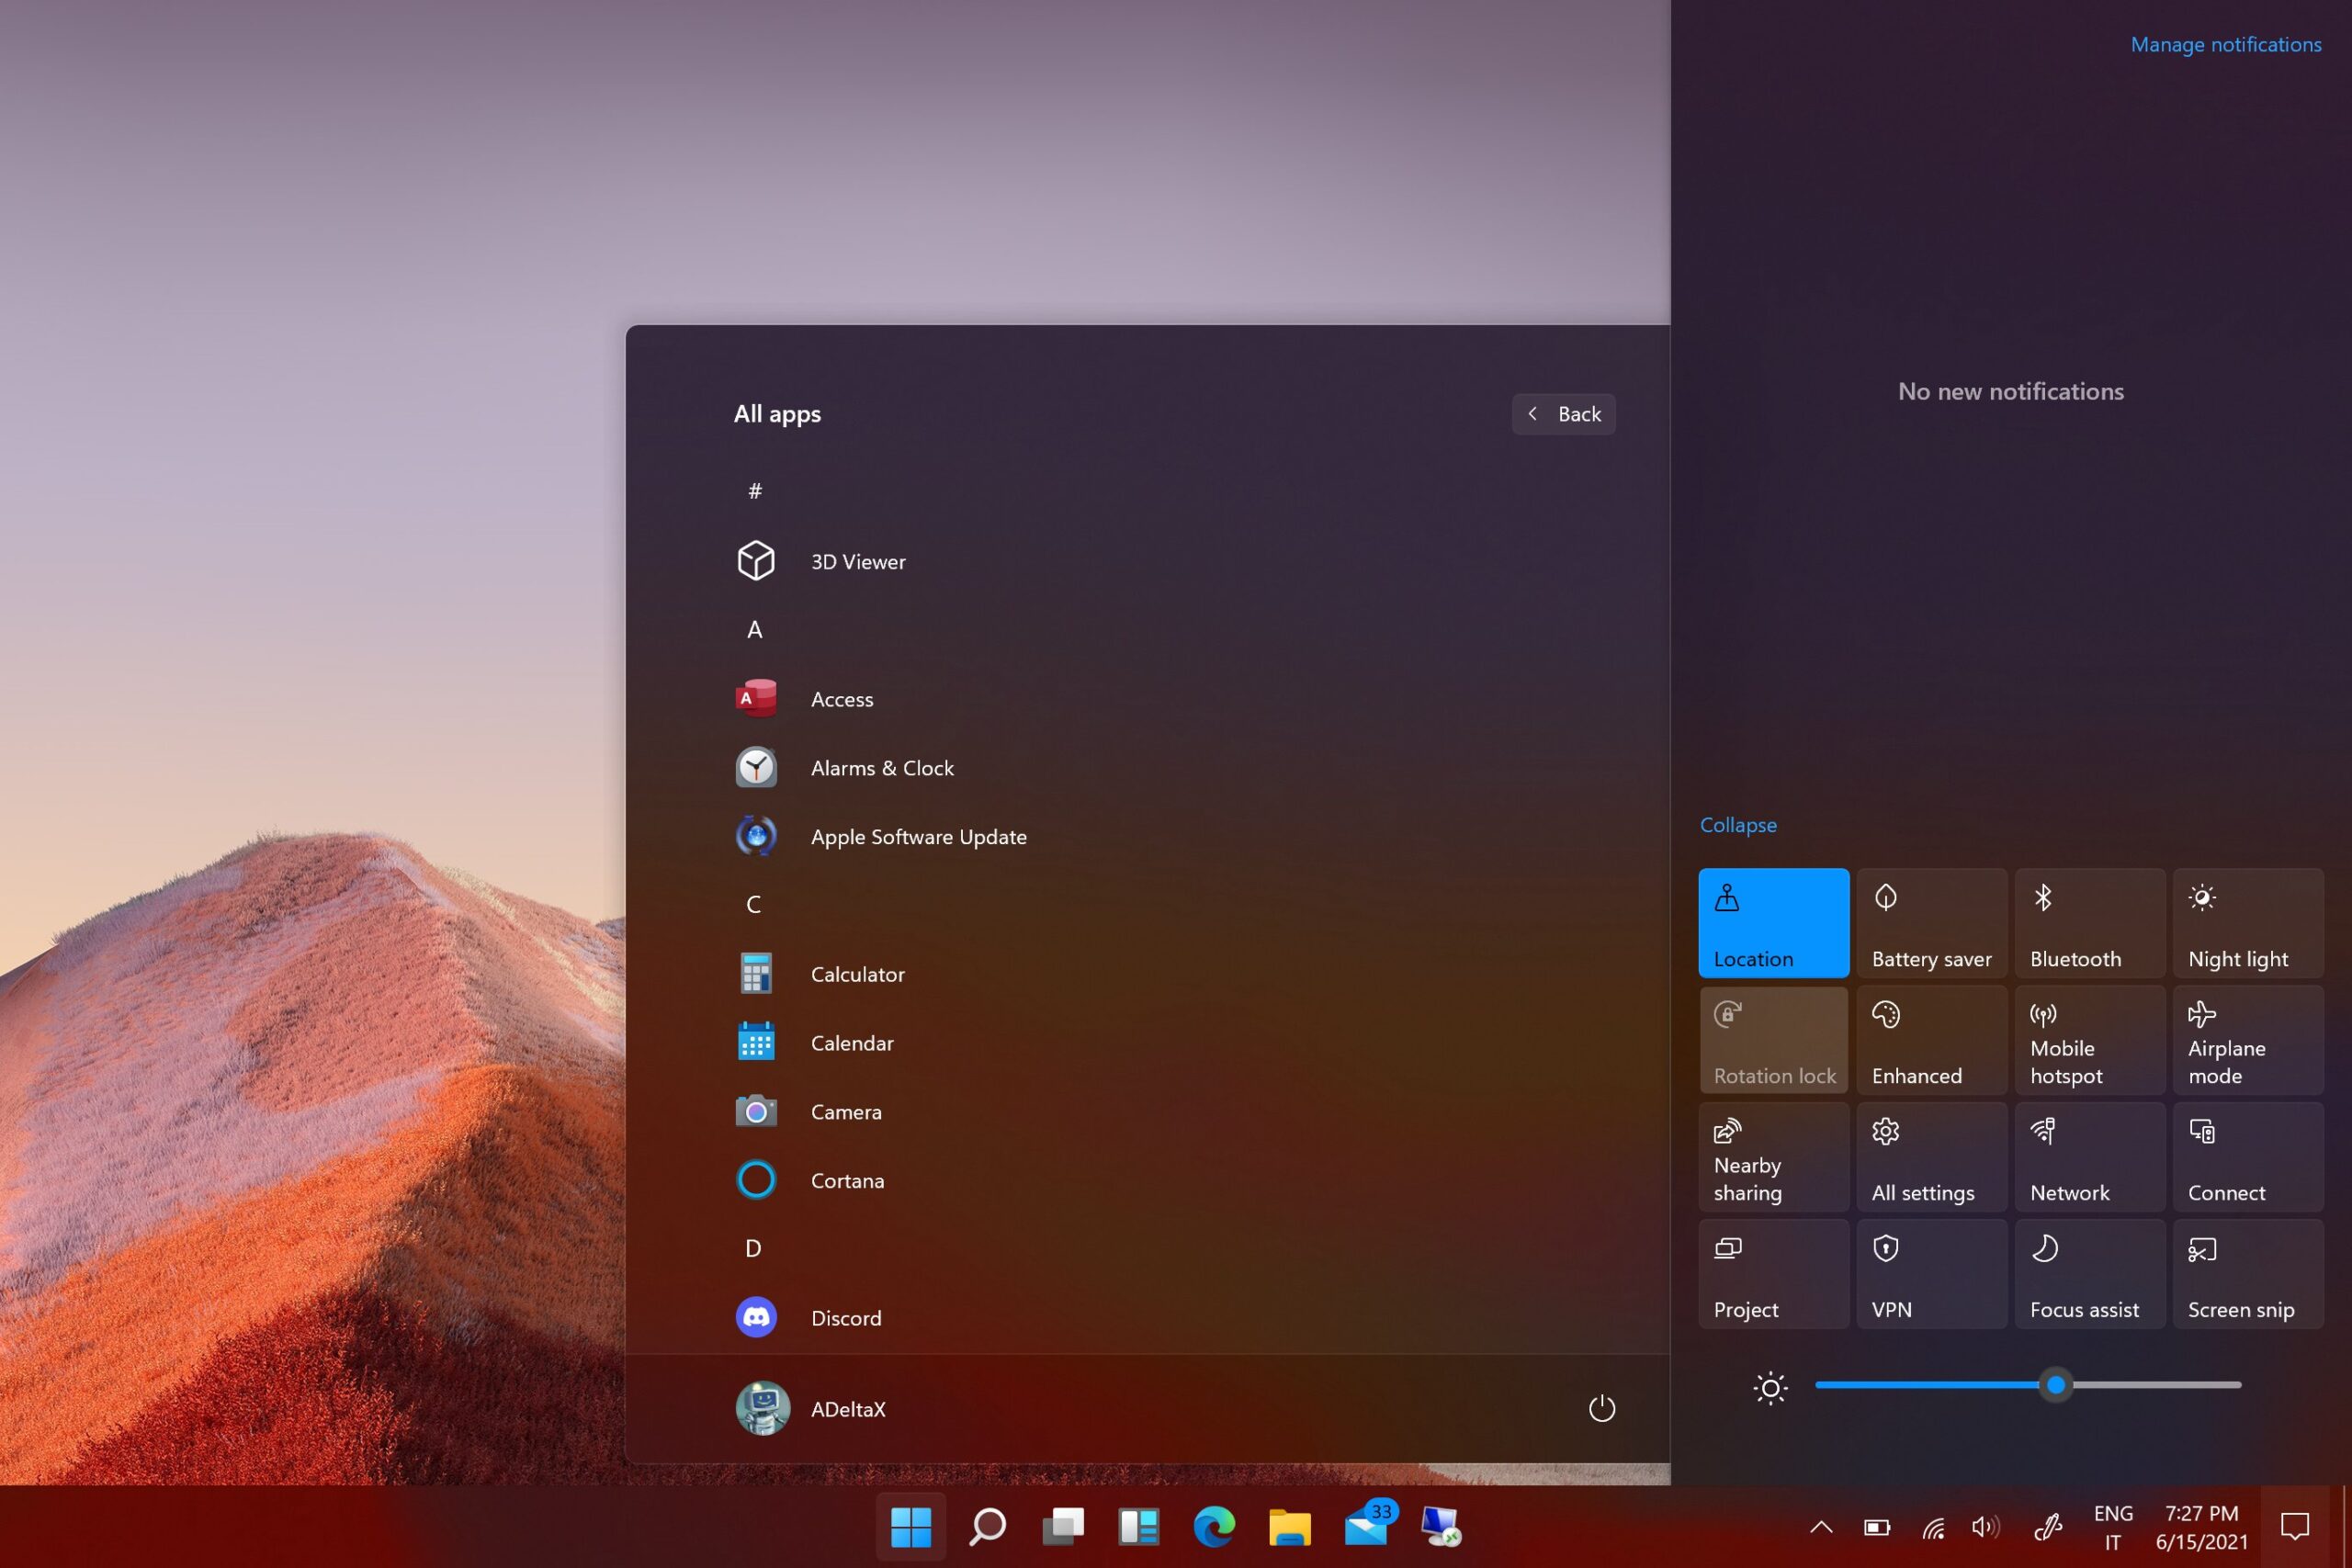The height and width of the screenshot is (1568, 2352).
Task: Expand All apps back navigation
Action: click(1563, 413)
